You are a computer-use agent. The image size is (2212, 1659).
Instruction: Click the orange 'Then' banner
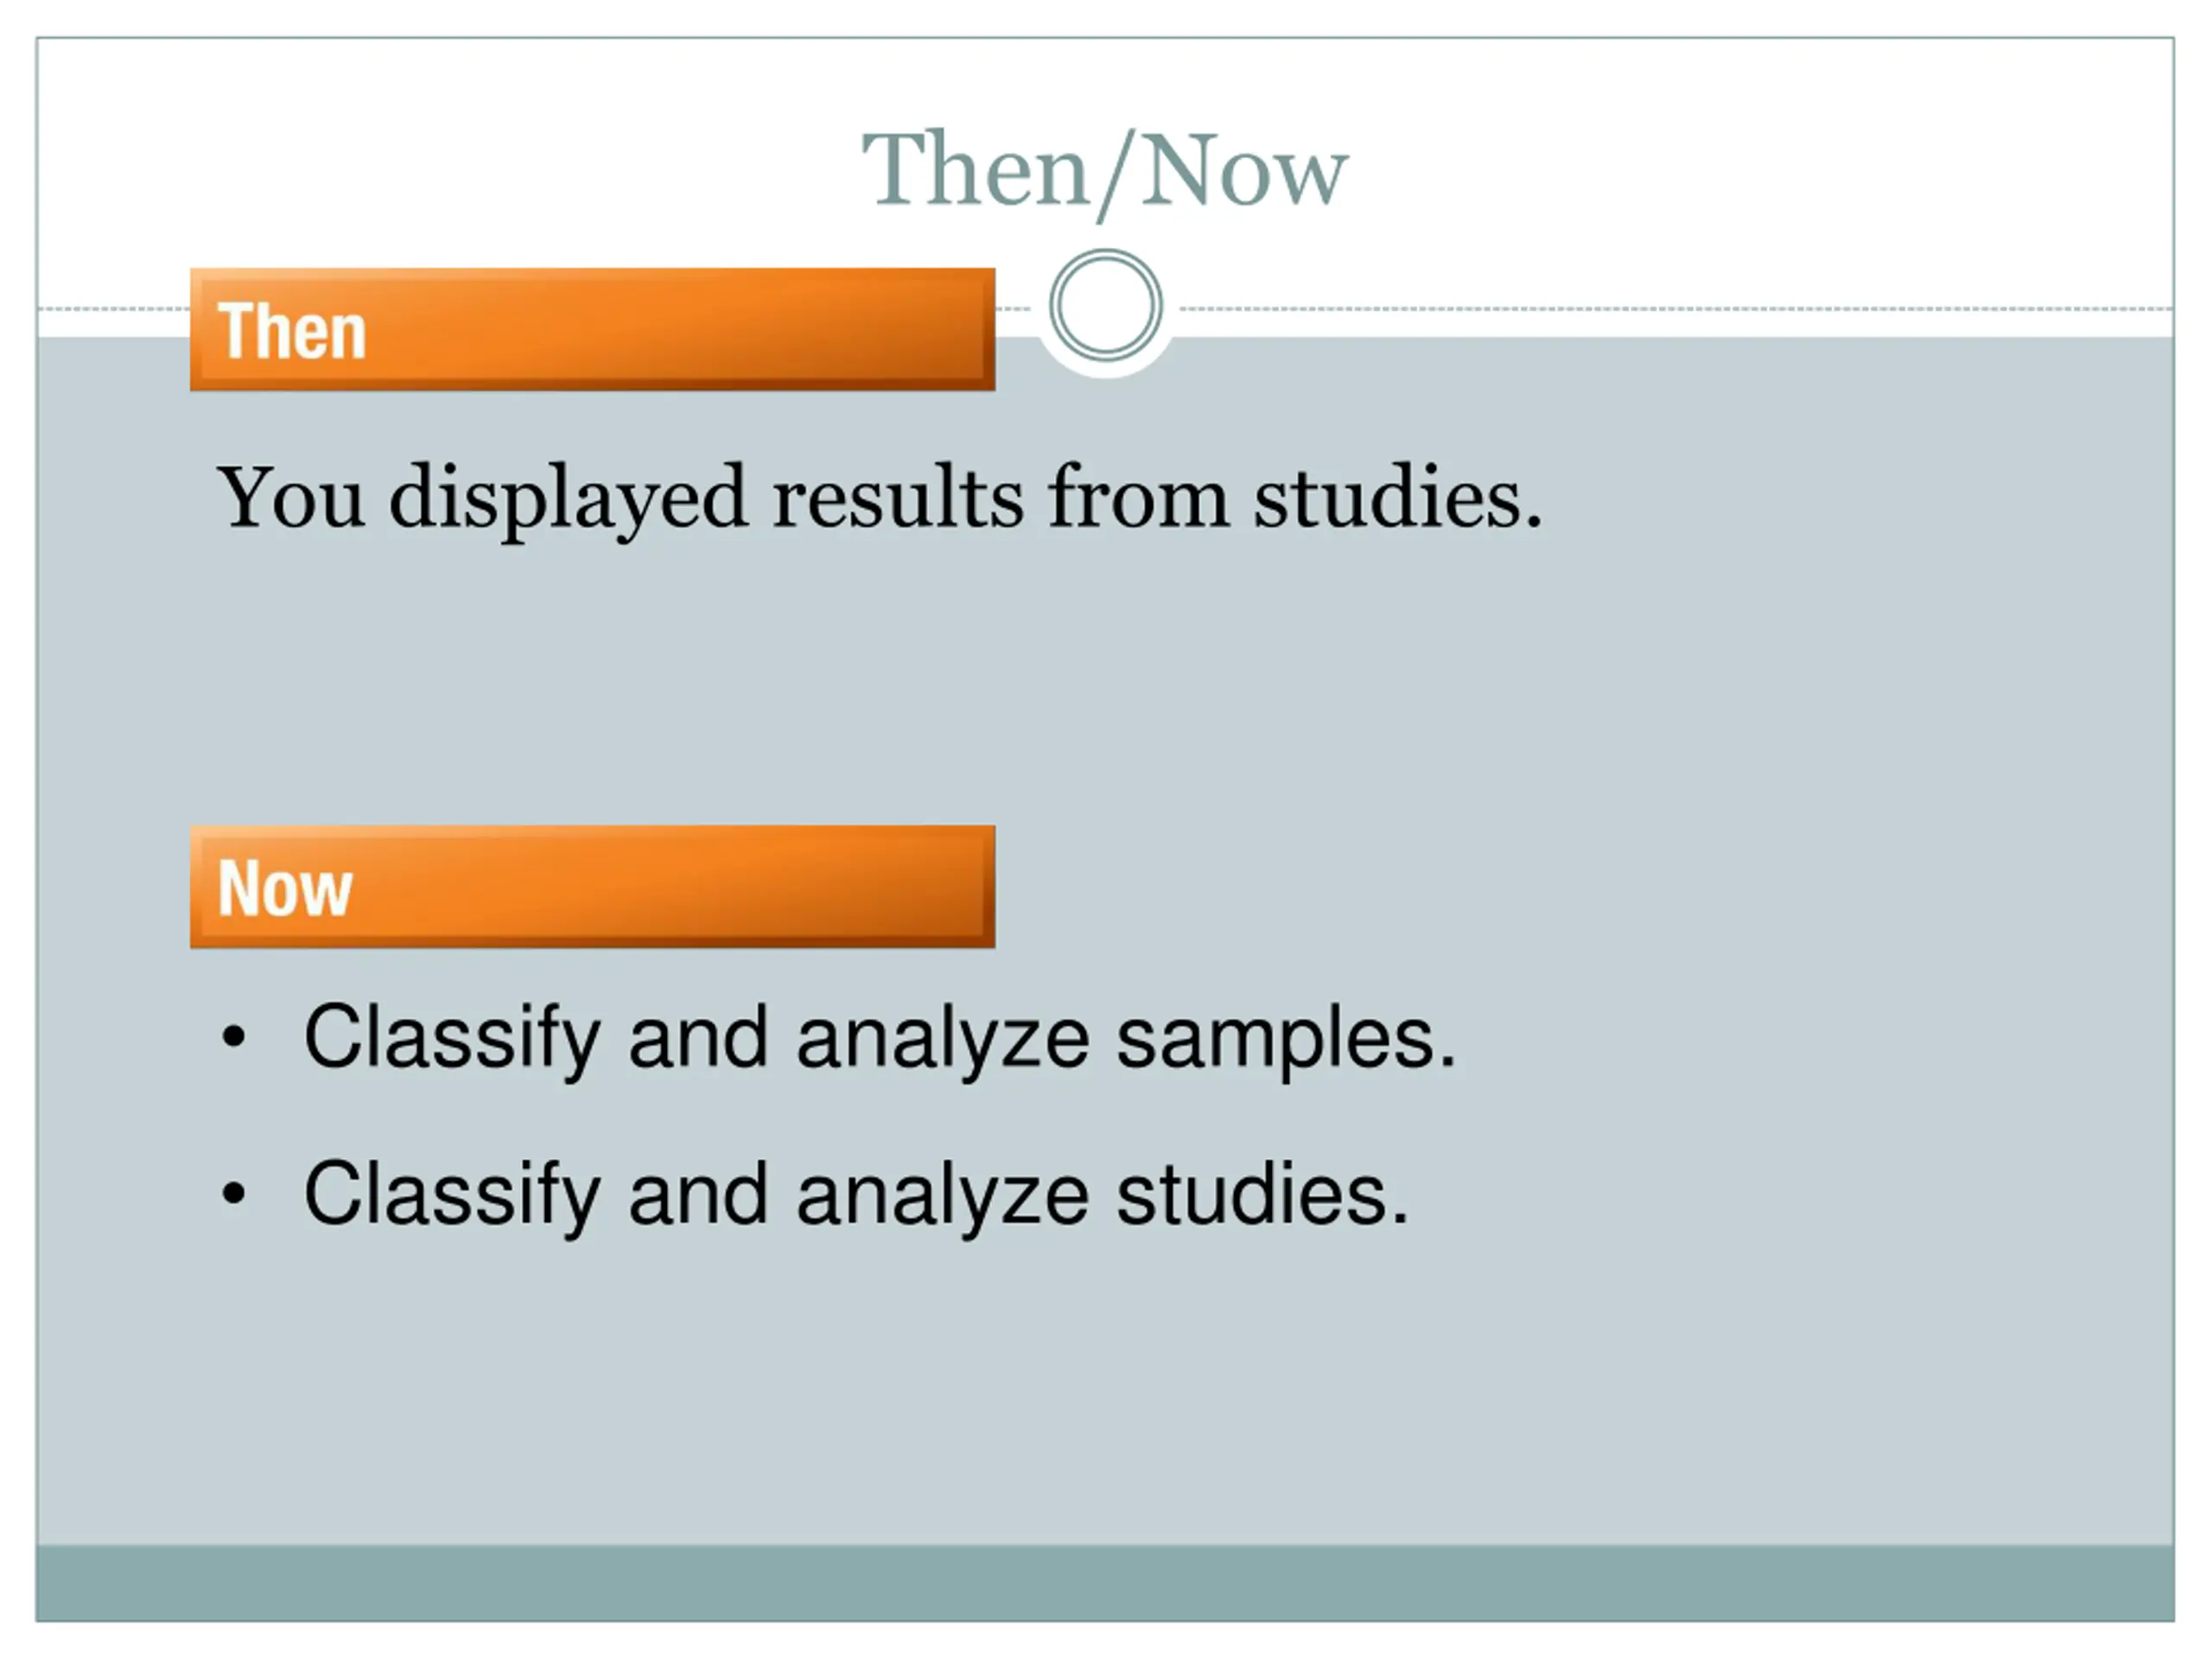pyautogui.click(x=592, y=329)
